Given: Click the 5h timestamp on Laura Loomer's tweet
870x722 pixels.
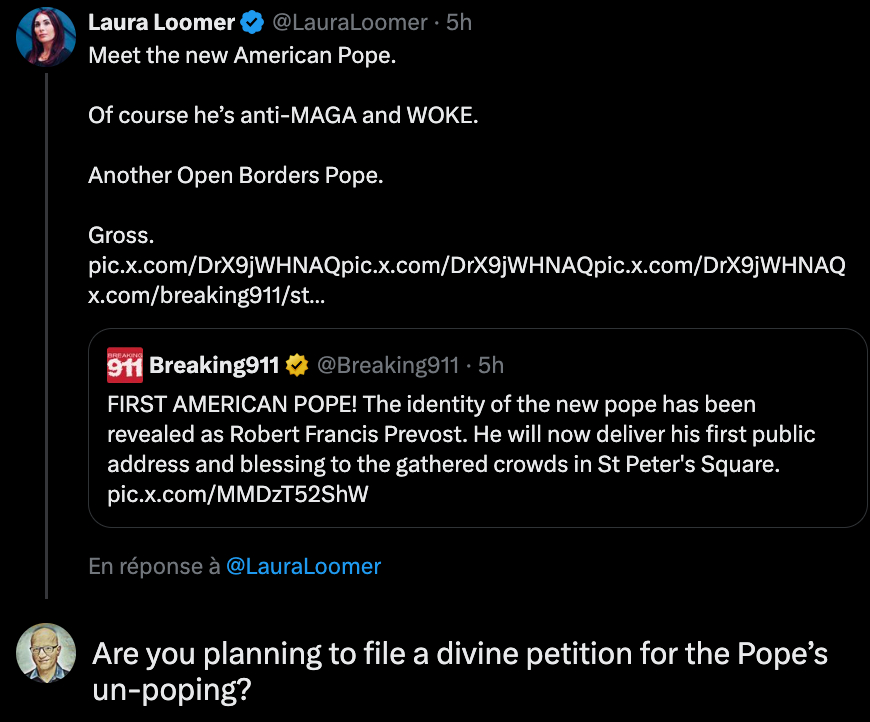Looking at the screenshot, I should point(459,23).
